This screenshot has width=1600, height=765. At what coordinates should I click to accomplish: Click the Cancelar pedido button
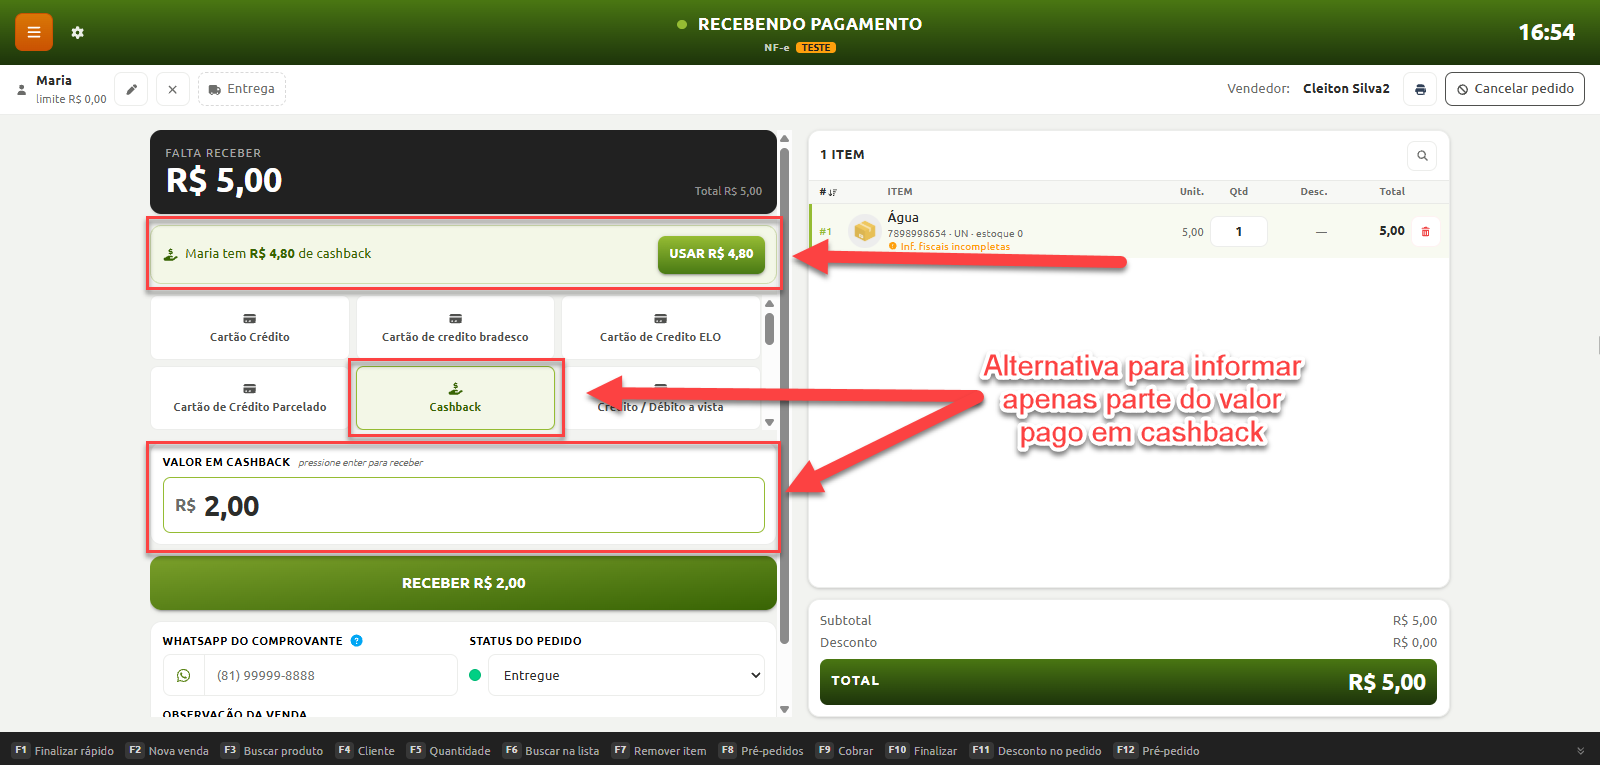[x=1515, y=89]
